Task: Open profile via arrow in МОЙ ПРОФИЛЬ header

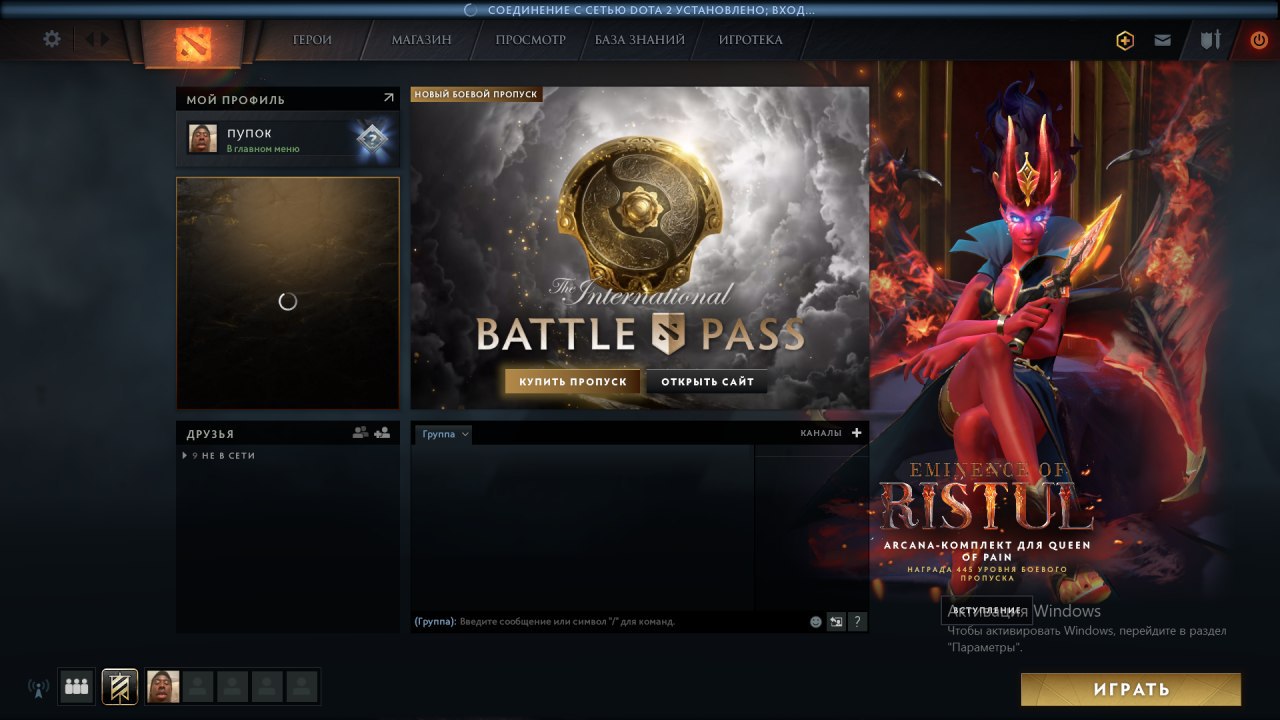Action: click(x=388, y=98)
